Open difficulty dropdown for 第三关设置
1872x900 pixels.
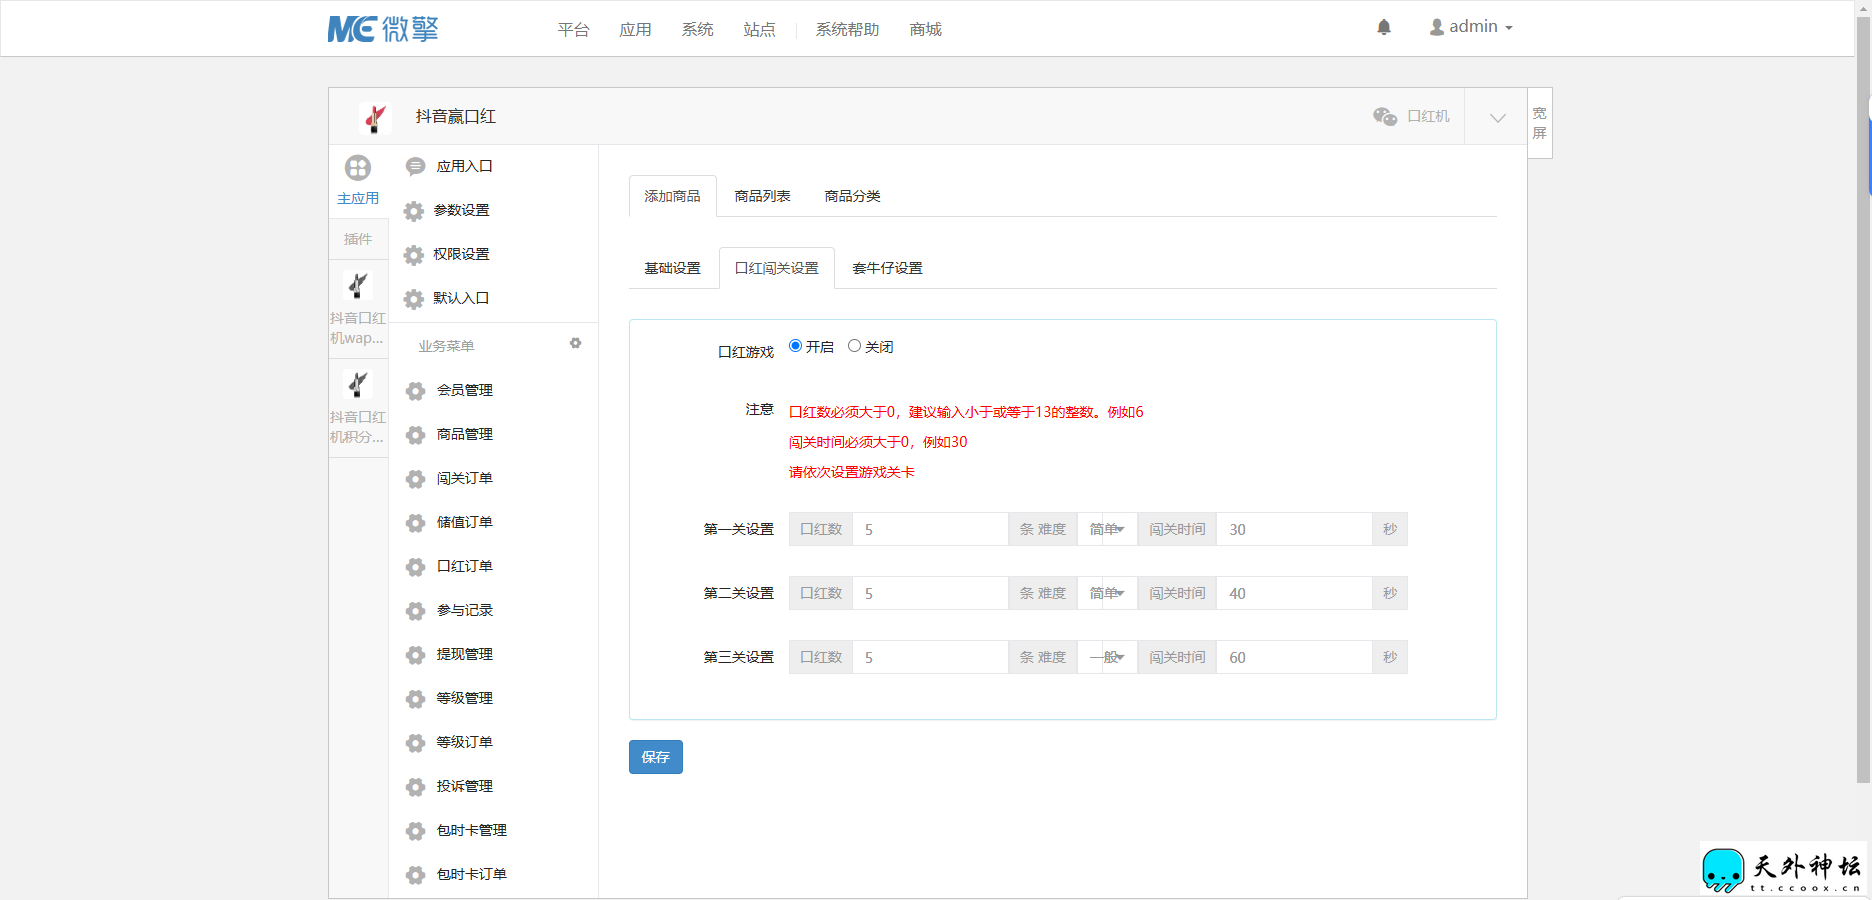pos(1107,658)
